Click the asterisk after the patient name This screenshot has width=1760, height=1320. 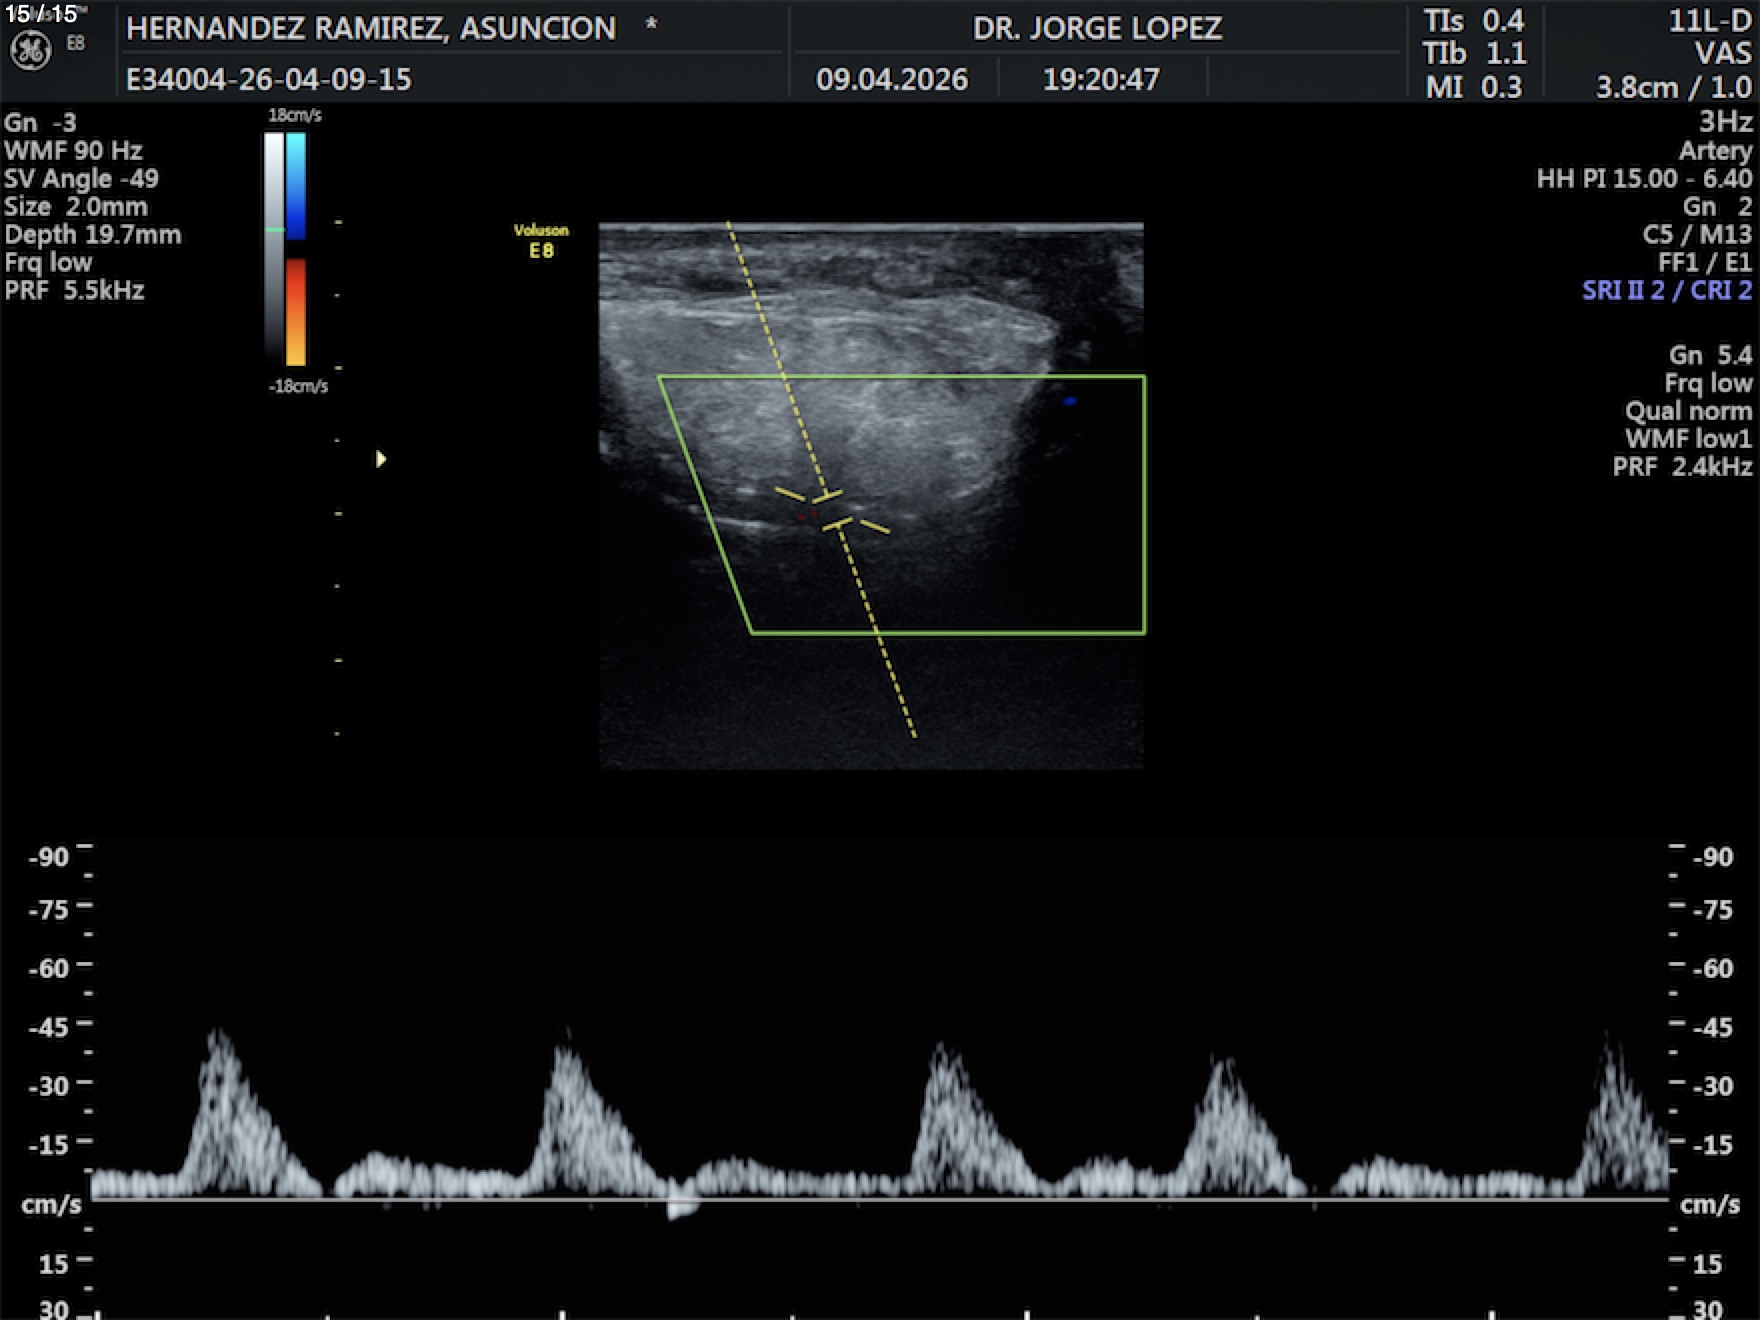[651, 24]
